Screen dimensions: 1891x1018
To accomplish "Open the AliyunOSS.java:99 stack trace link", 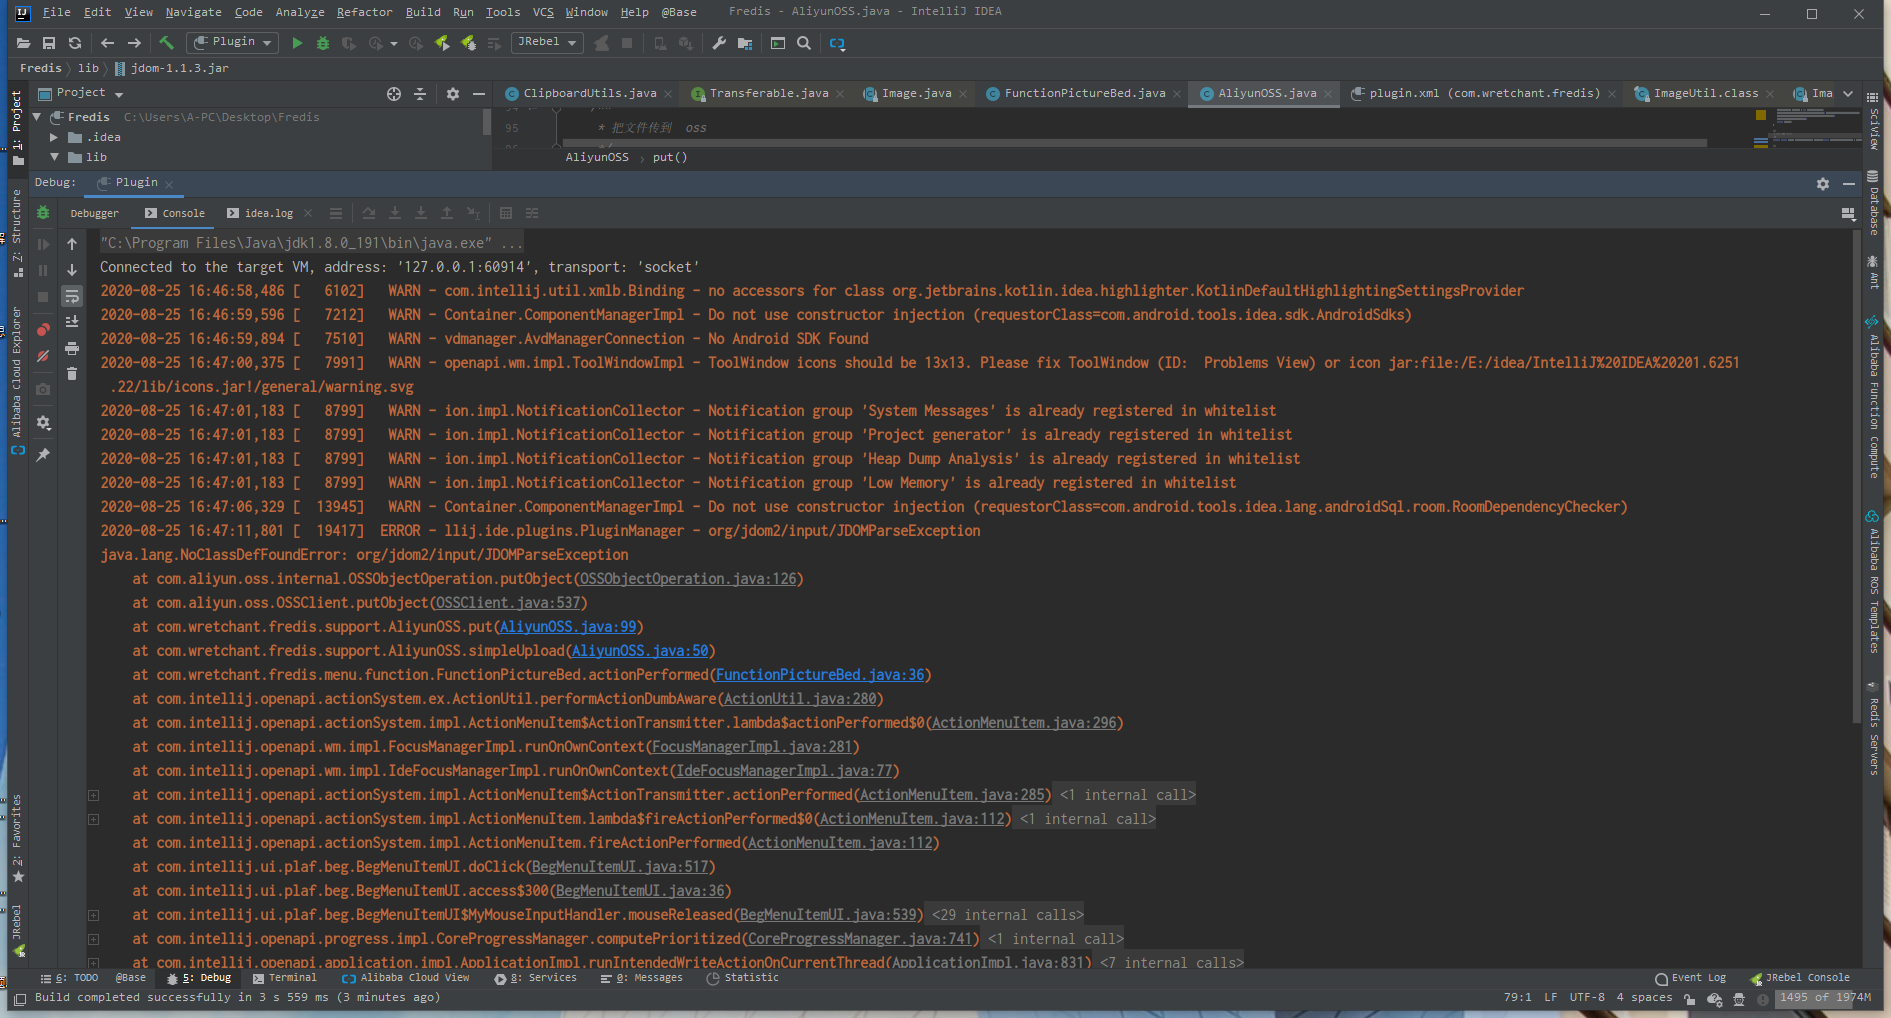I will click(x=568, y=627).
